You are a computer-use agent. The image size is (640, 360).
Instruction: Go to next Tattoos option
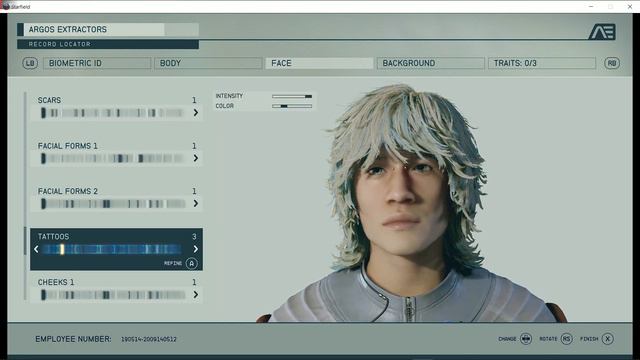coord(196,249)
